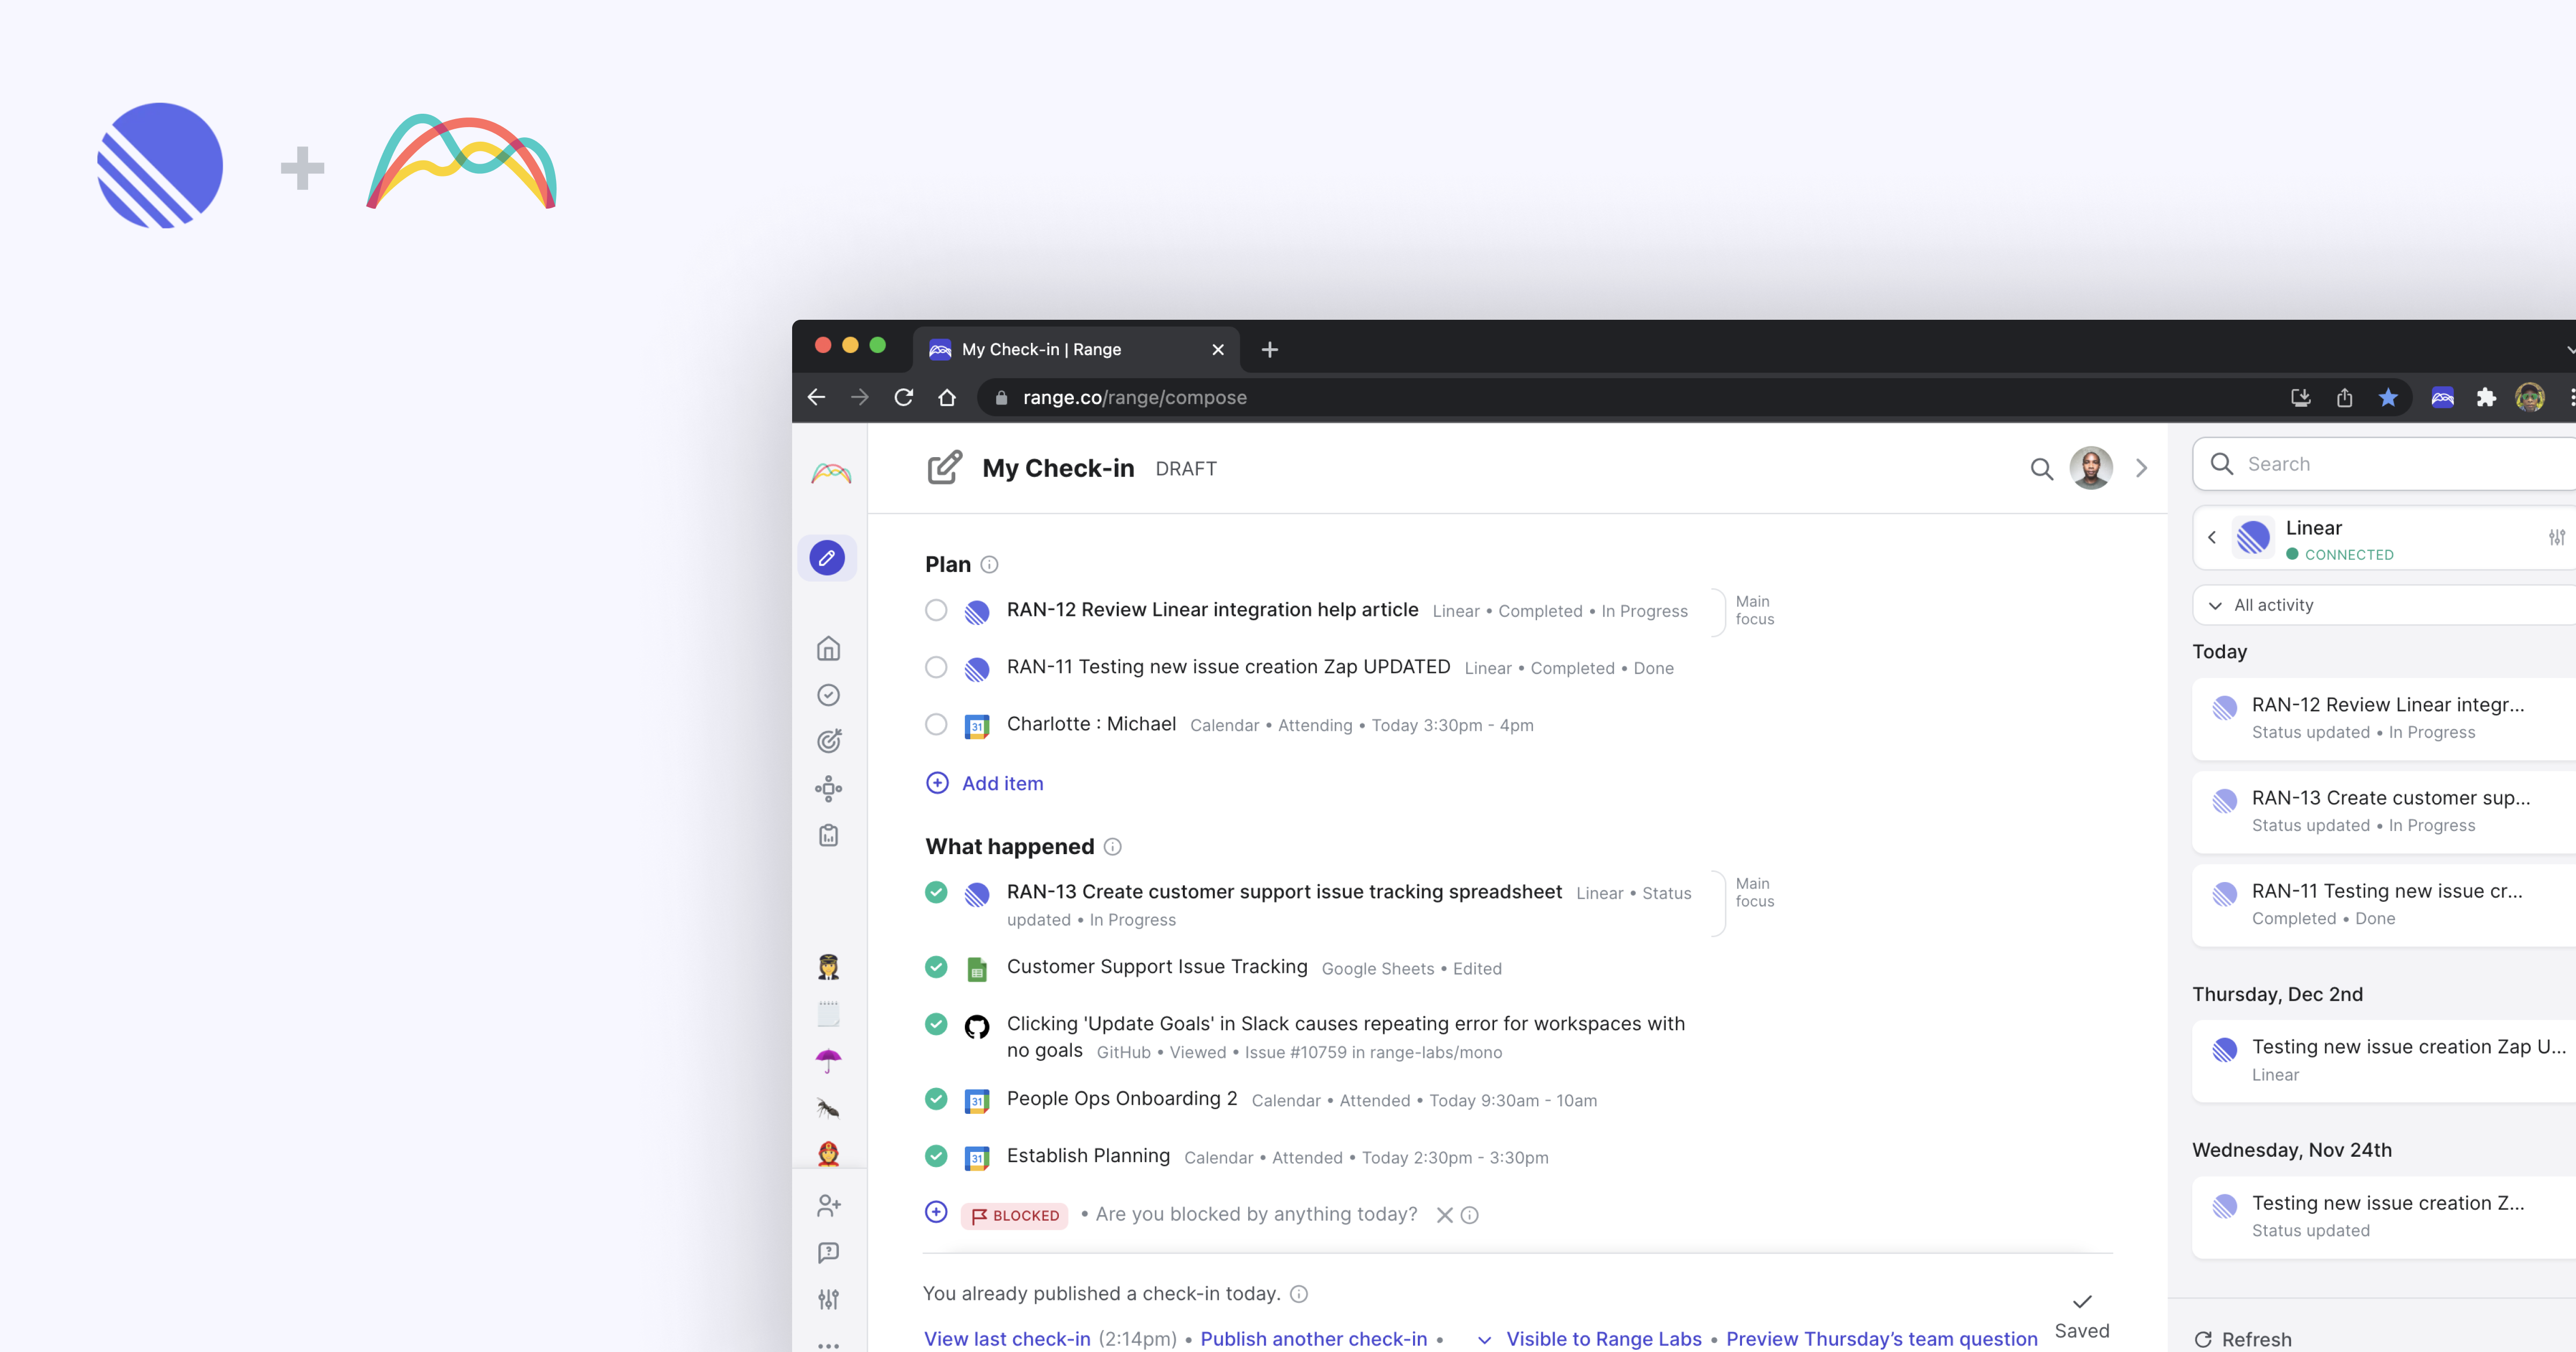Screen dimensions: 2576x1352
Task: Click the install app icon in address bar
Action: pyautogui.click(x=2300, y=397)
